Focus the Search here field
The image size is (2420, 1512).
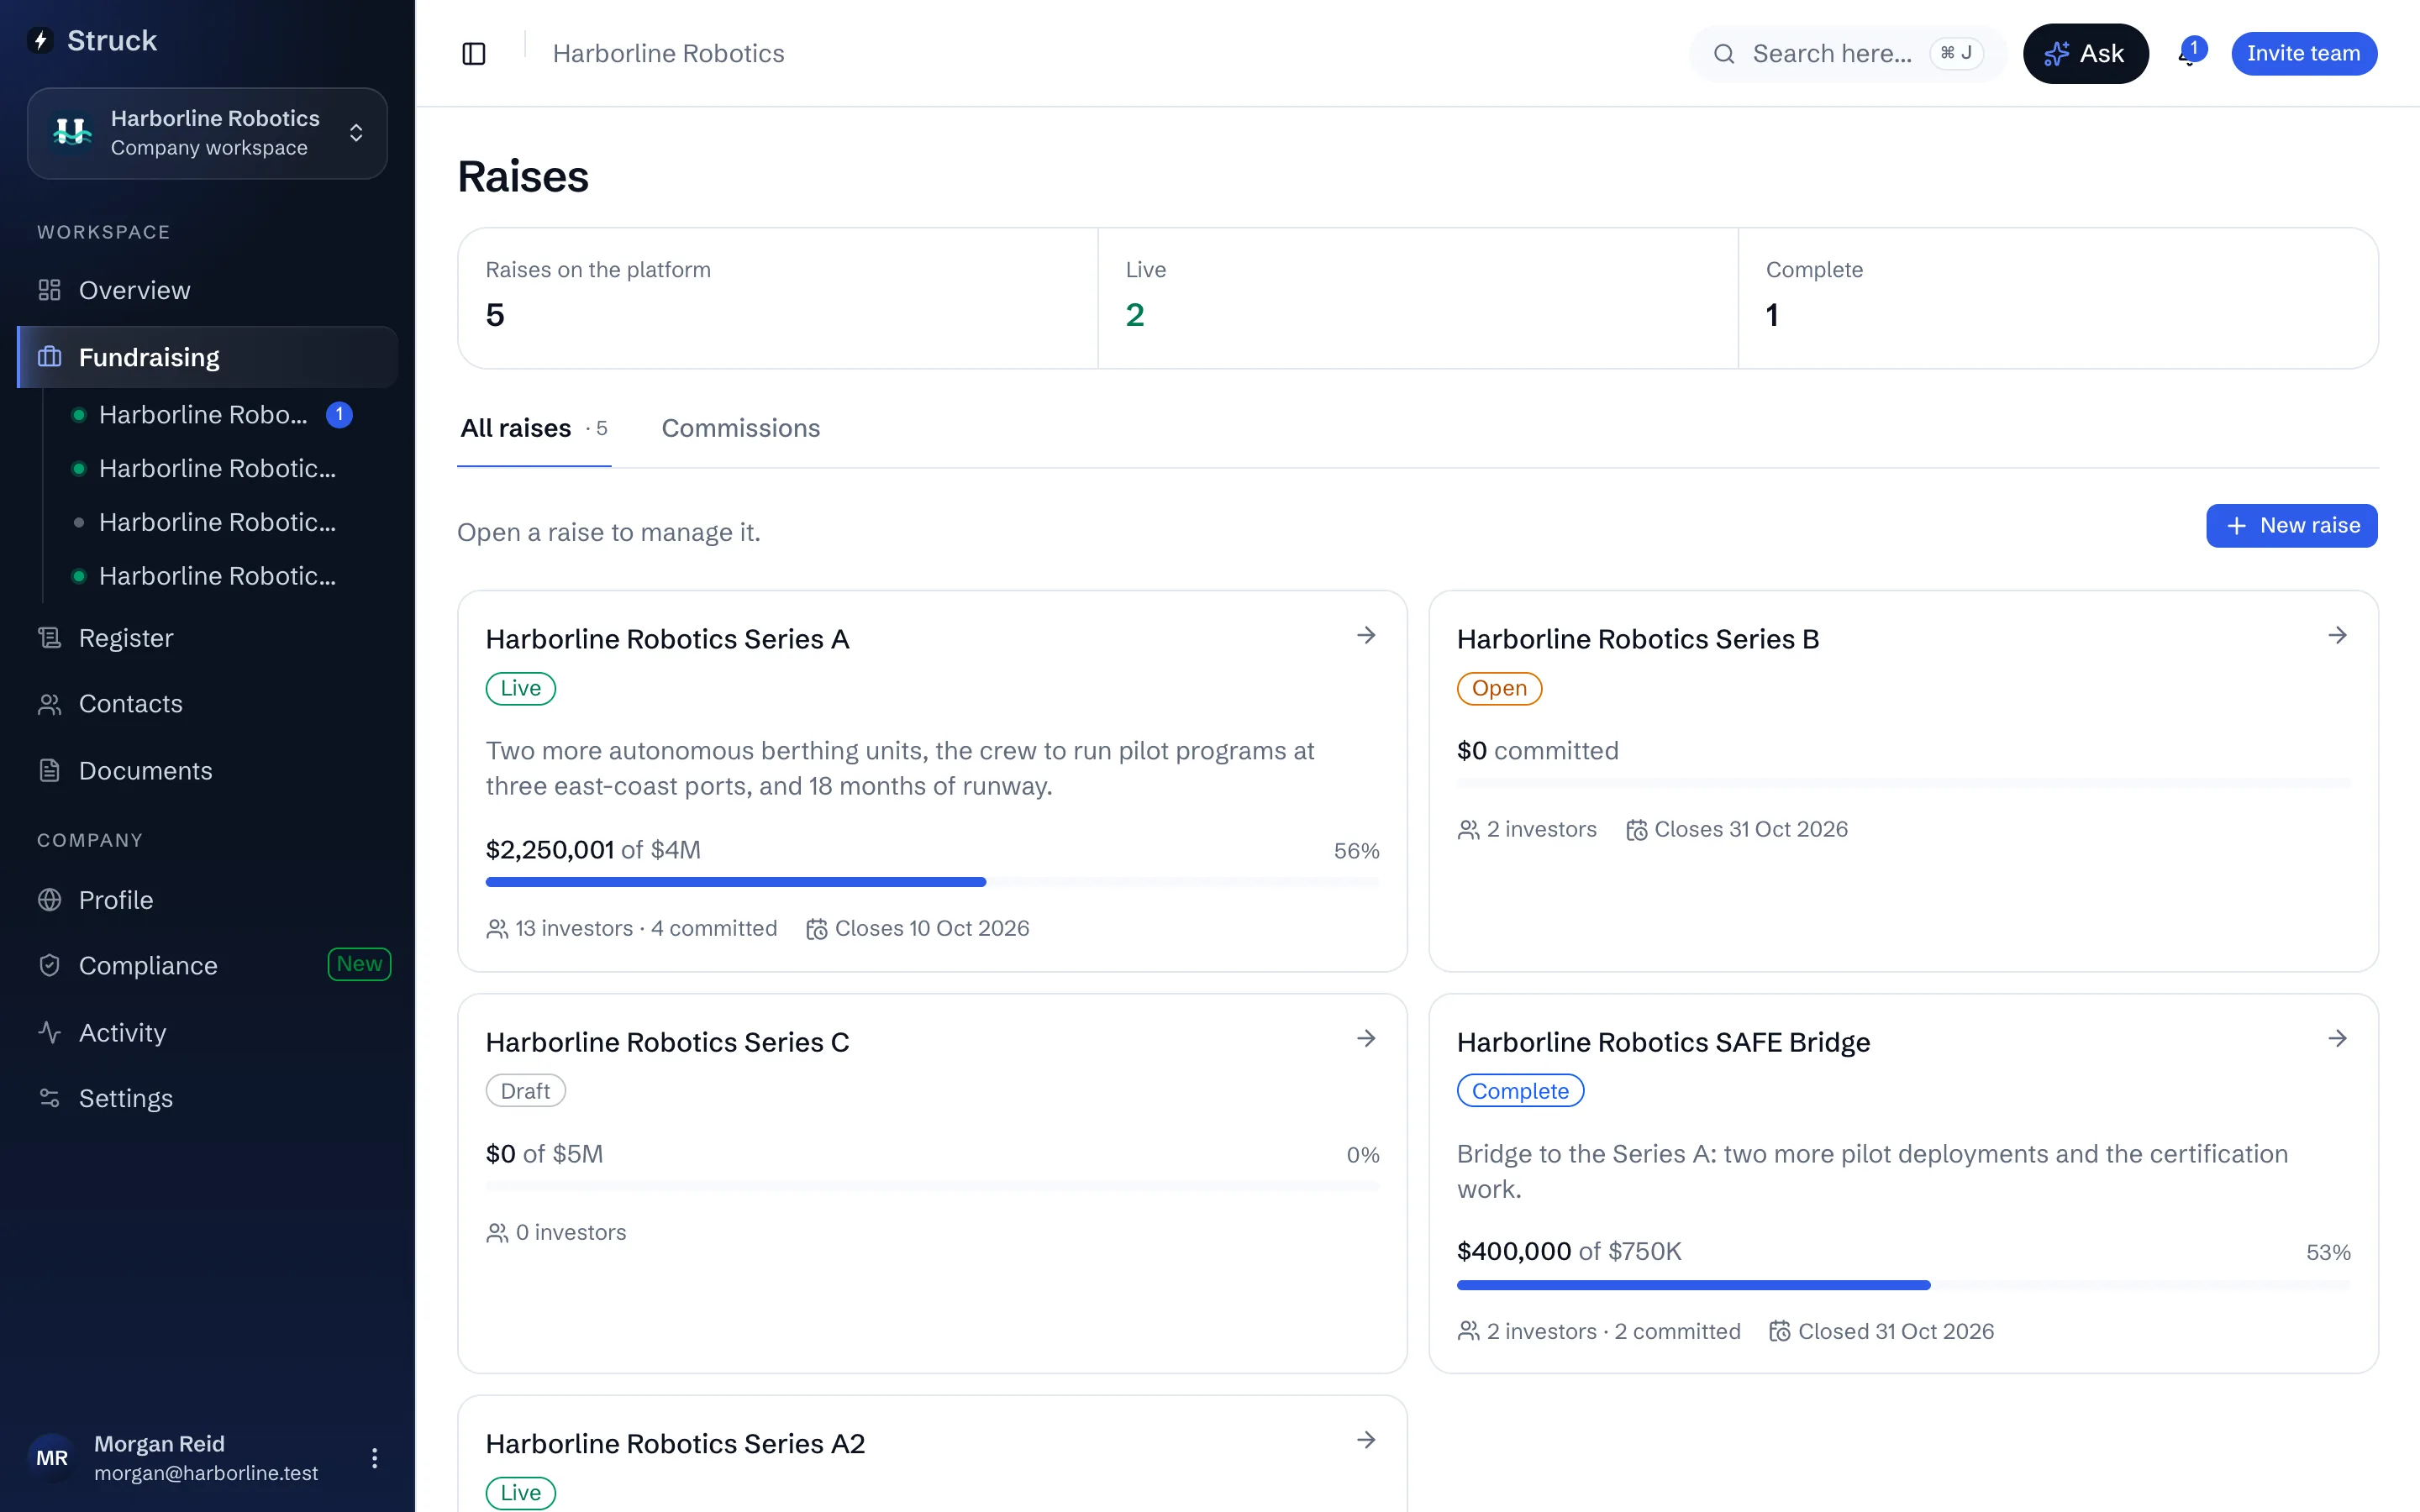pyautogui.click(x=1847, y=54)
